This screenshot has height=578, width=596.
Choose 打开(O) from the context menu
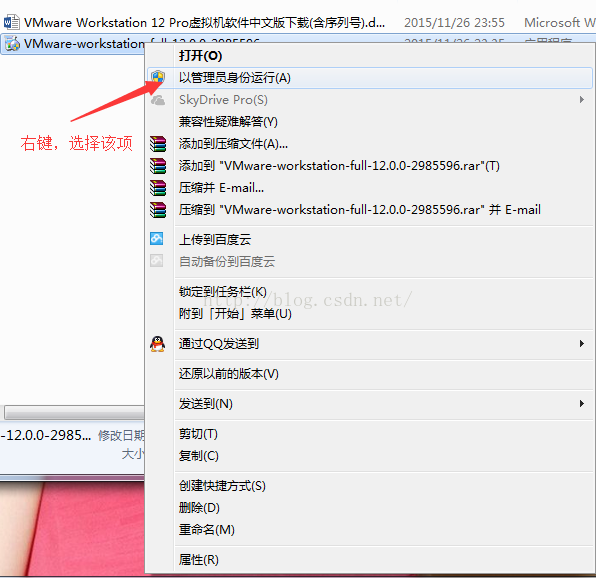pos(369,56)
